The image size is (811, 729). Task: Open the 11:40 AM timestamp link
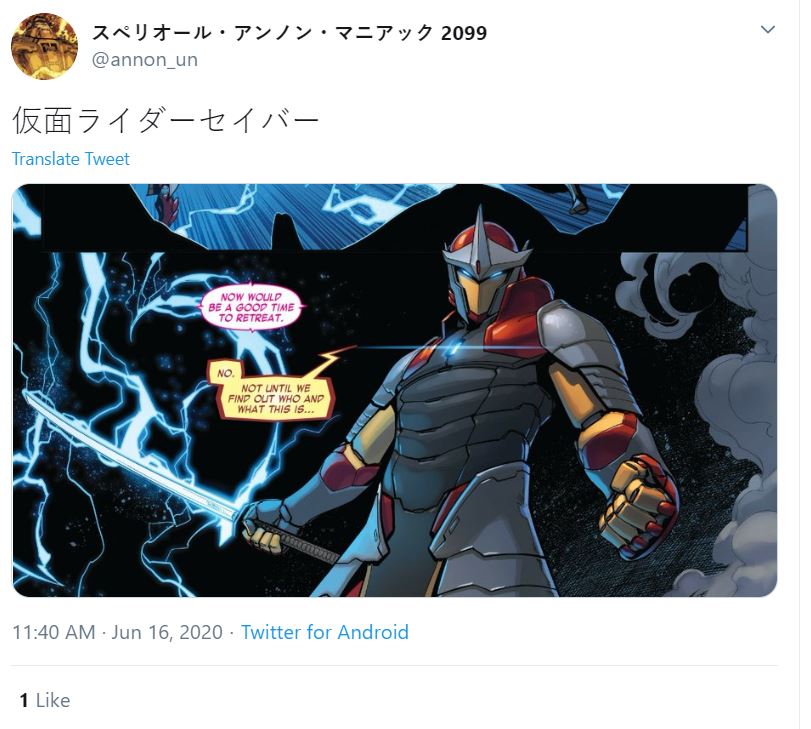pyautogui.click(x=54, y=632)
